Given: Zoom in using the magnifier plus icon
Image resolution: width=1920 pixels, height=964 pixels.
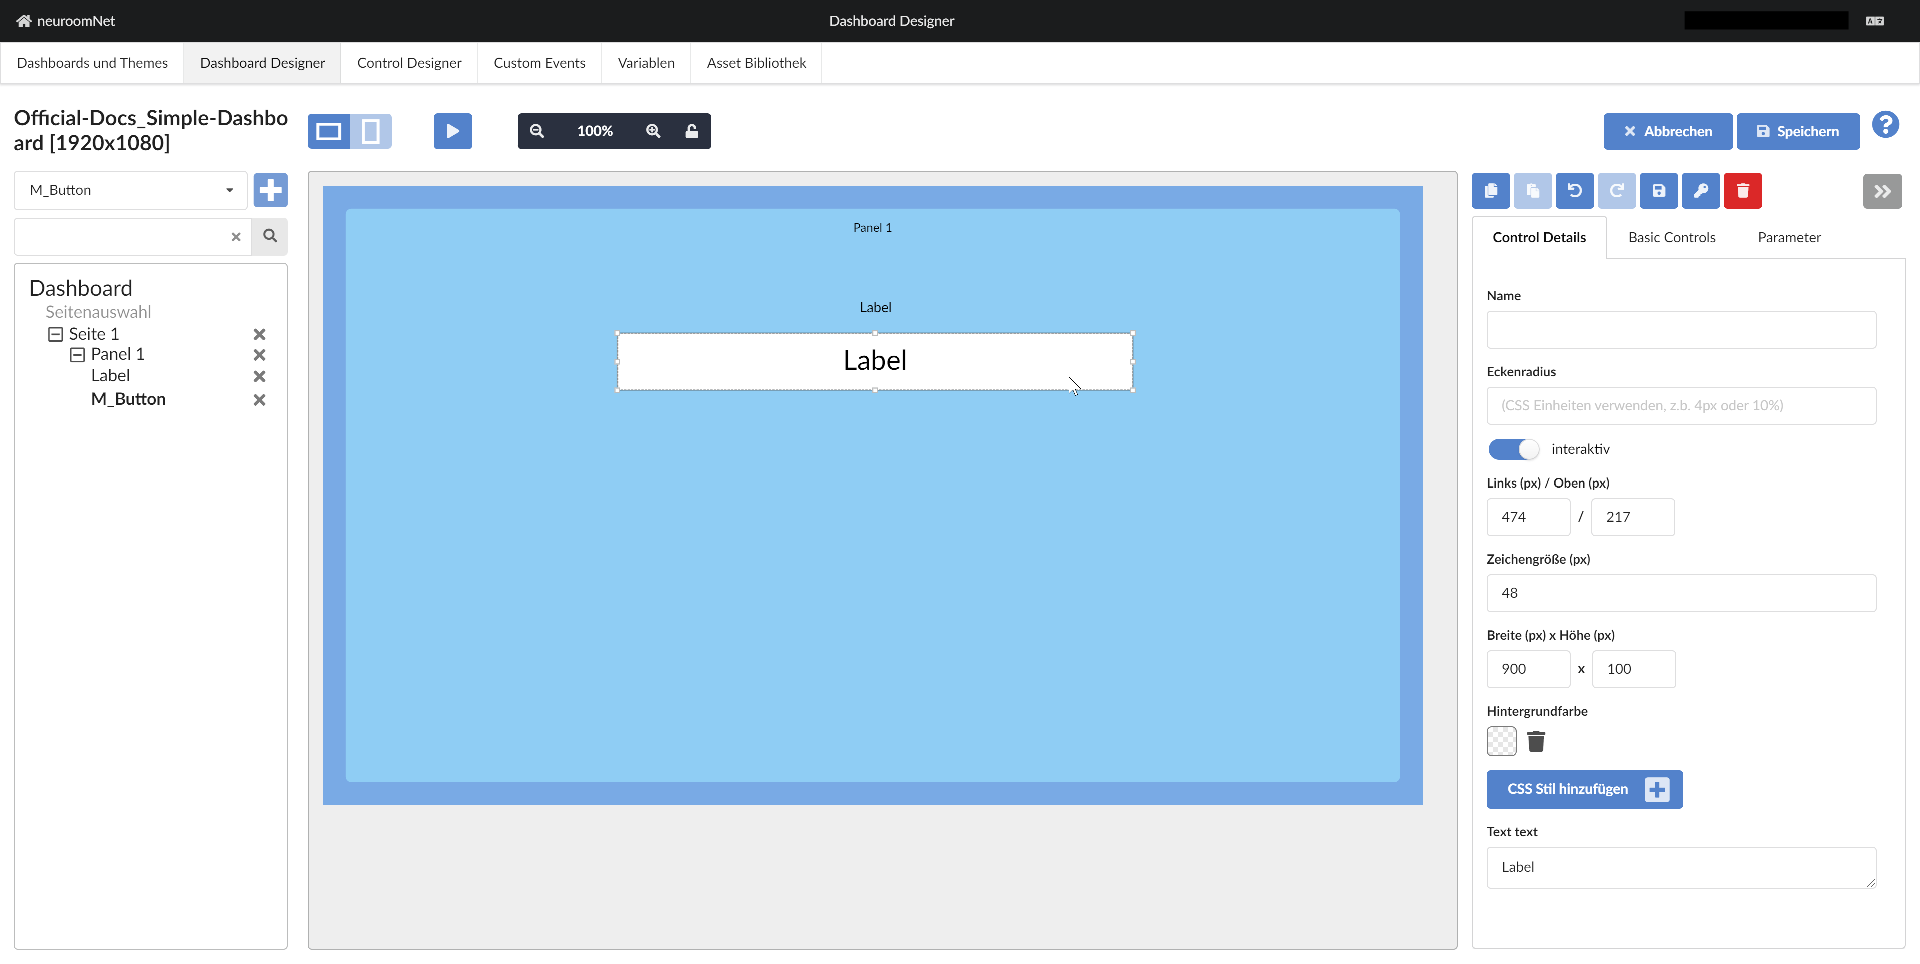Looking at the screenshot, I should (653, 131).
